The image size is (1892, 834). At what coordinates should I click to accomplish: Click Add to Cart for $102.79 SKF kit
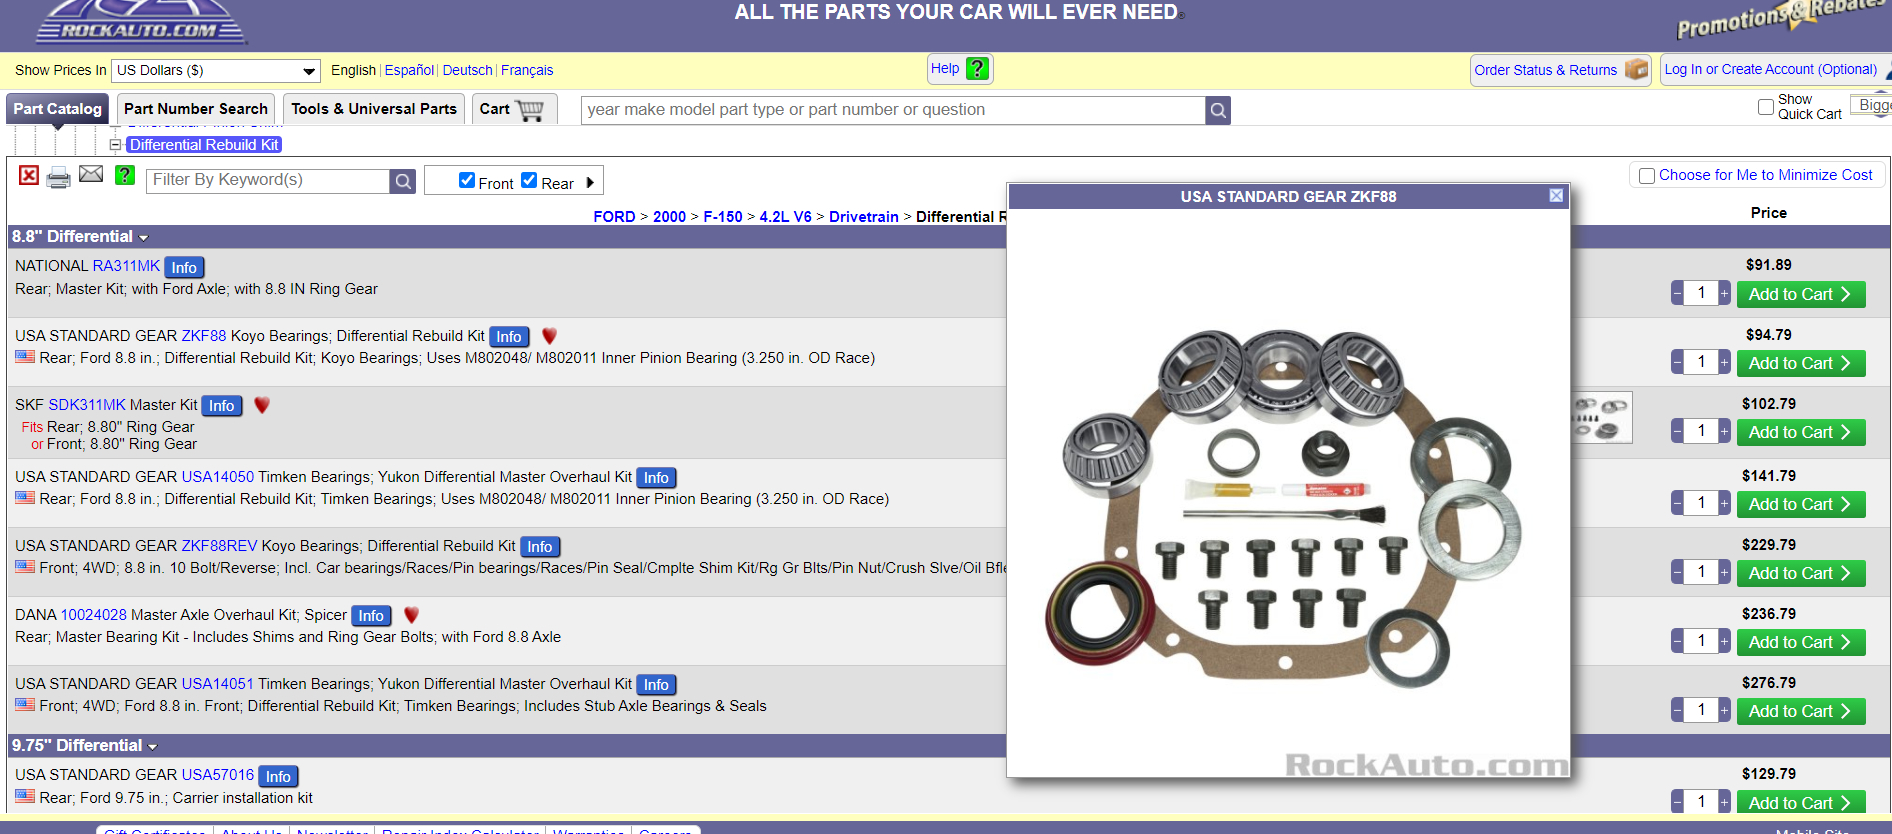coord(1801,432)
